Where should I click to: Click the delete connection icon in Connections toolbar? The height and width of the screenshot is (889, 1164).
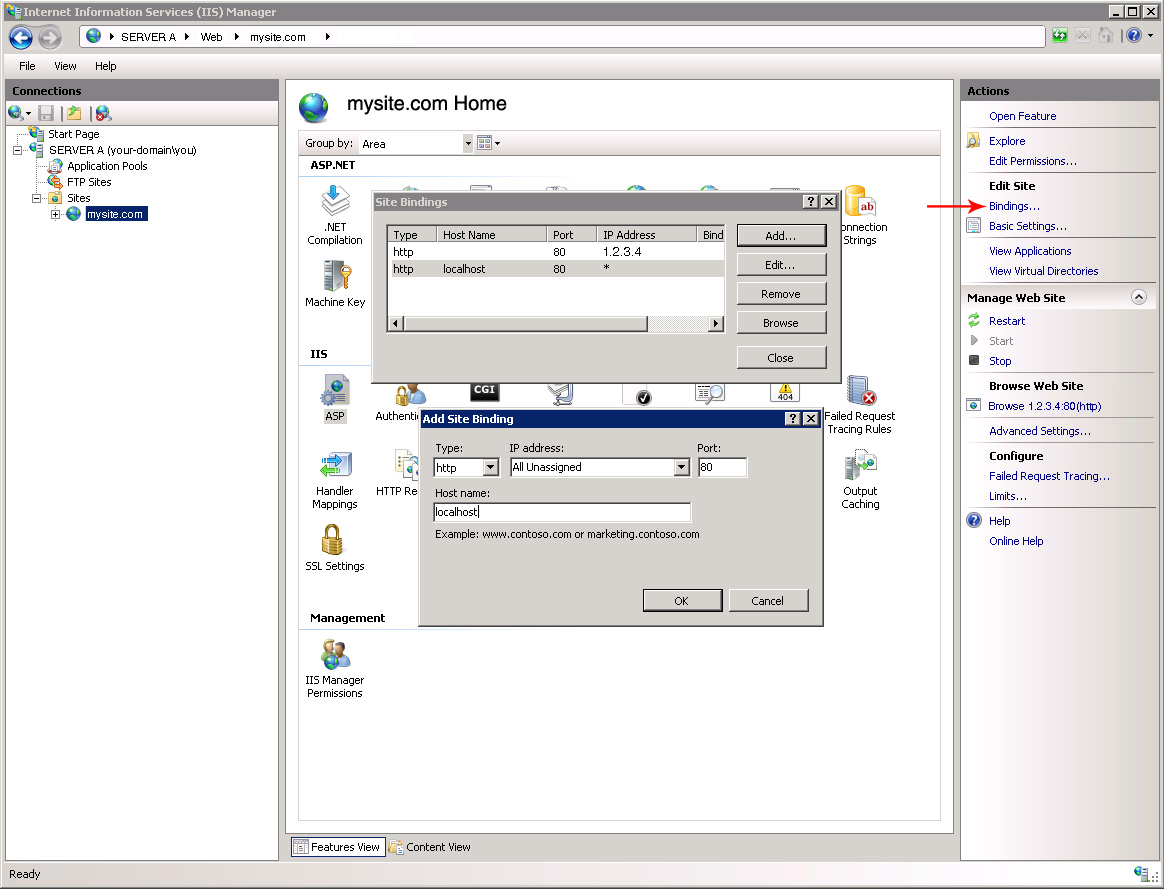coord(103,113)
